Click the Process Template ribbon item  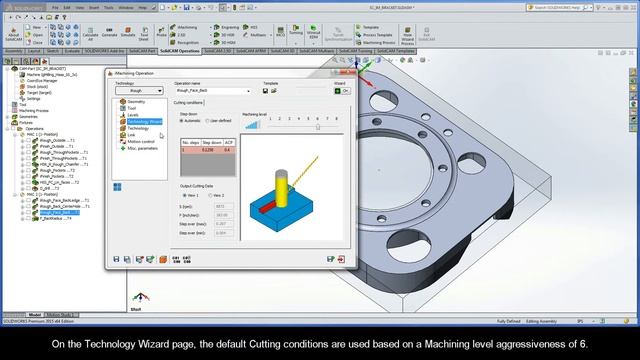pyautogui.click(x=374, y=35)
